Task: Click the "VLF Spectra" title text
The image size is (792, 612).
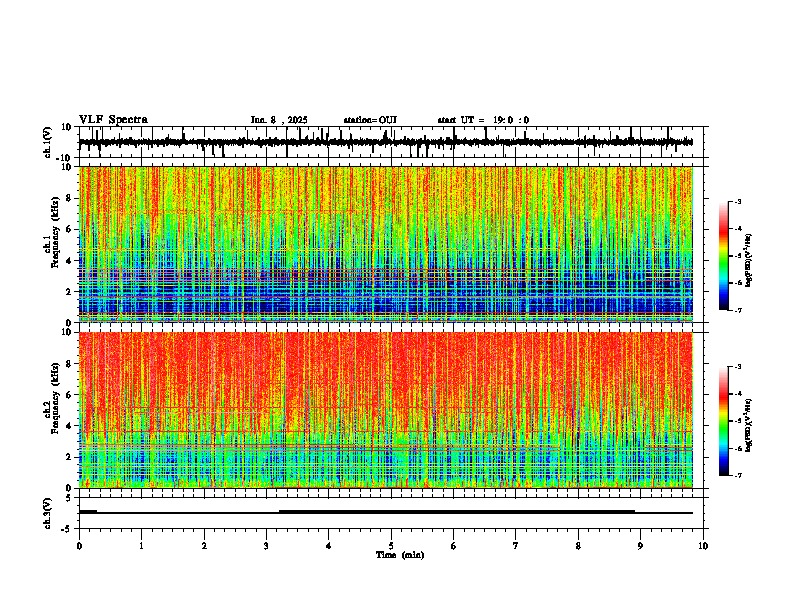Action: pyautogui.click(x=113, y=120)
